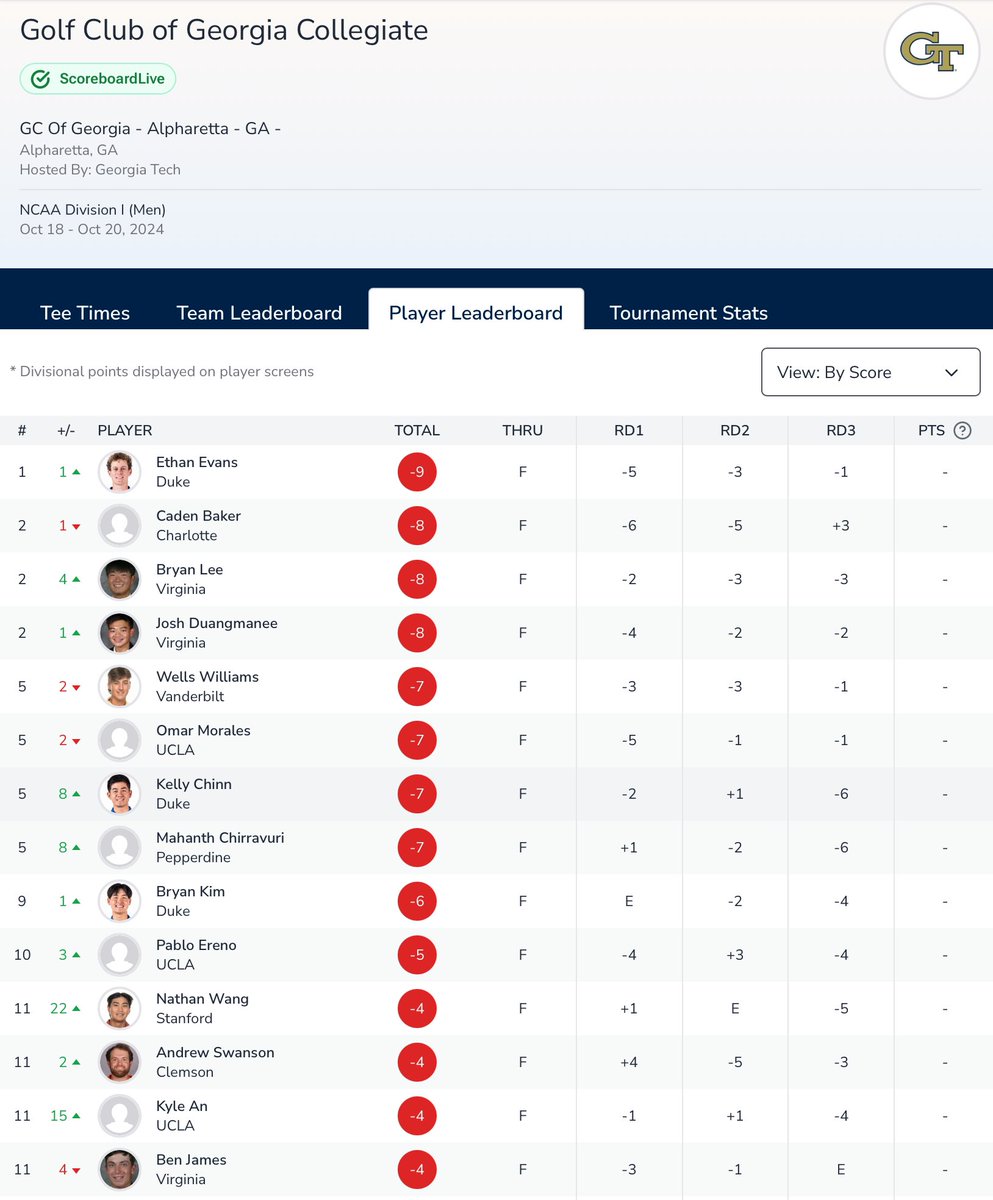The width and height of the screenshot is (993, 1200).
Task: Click Wells Williams player name
Action: click(x=207, y=677)
